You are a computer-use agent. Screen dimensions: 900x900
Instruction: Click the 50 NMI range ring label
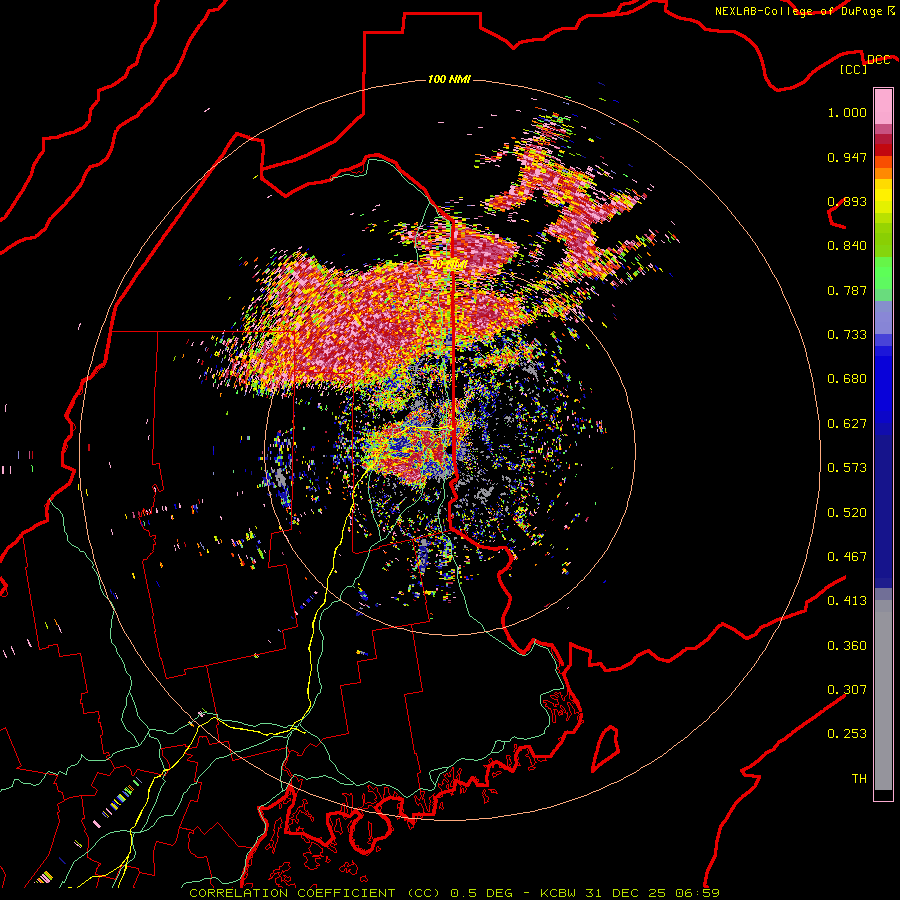(448, 265)
